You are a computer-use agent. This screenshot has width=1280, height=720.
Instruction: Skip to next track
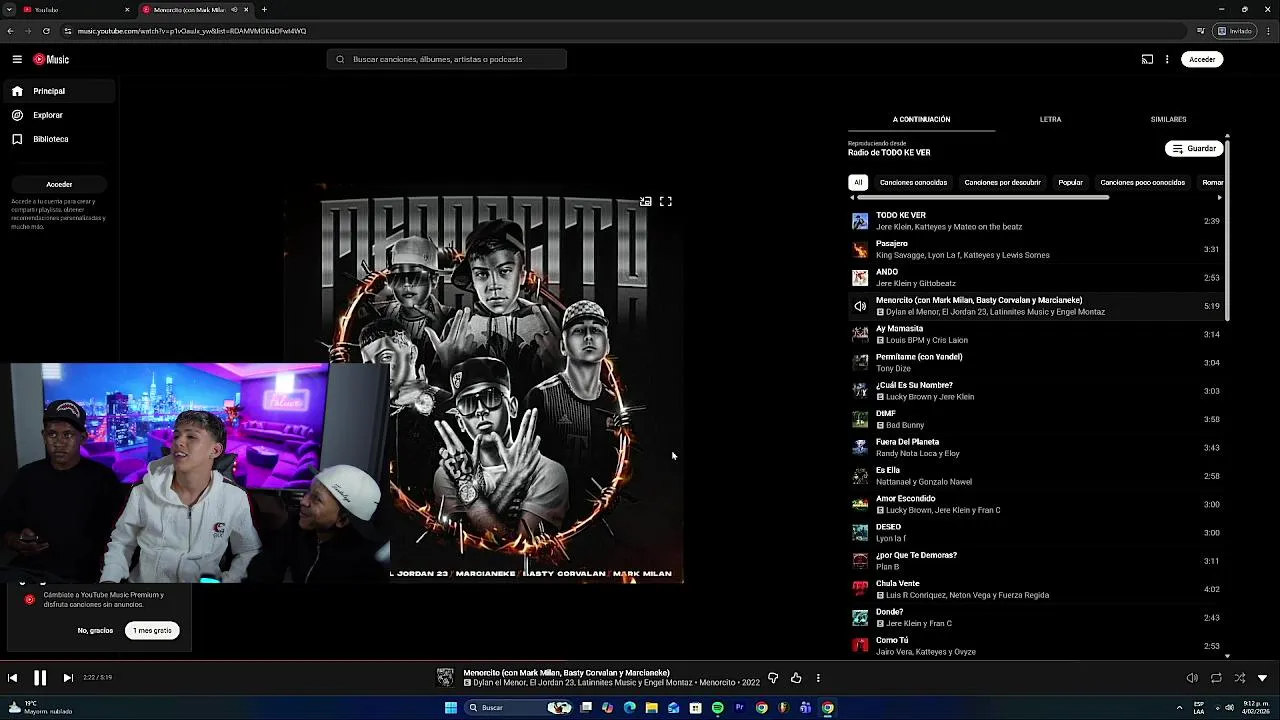(68, 678)
